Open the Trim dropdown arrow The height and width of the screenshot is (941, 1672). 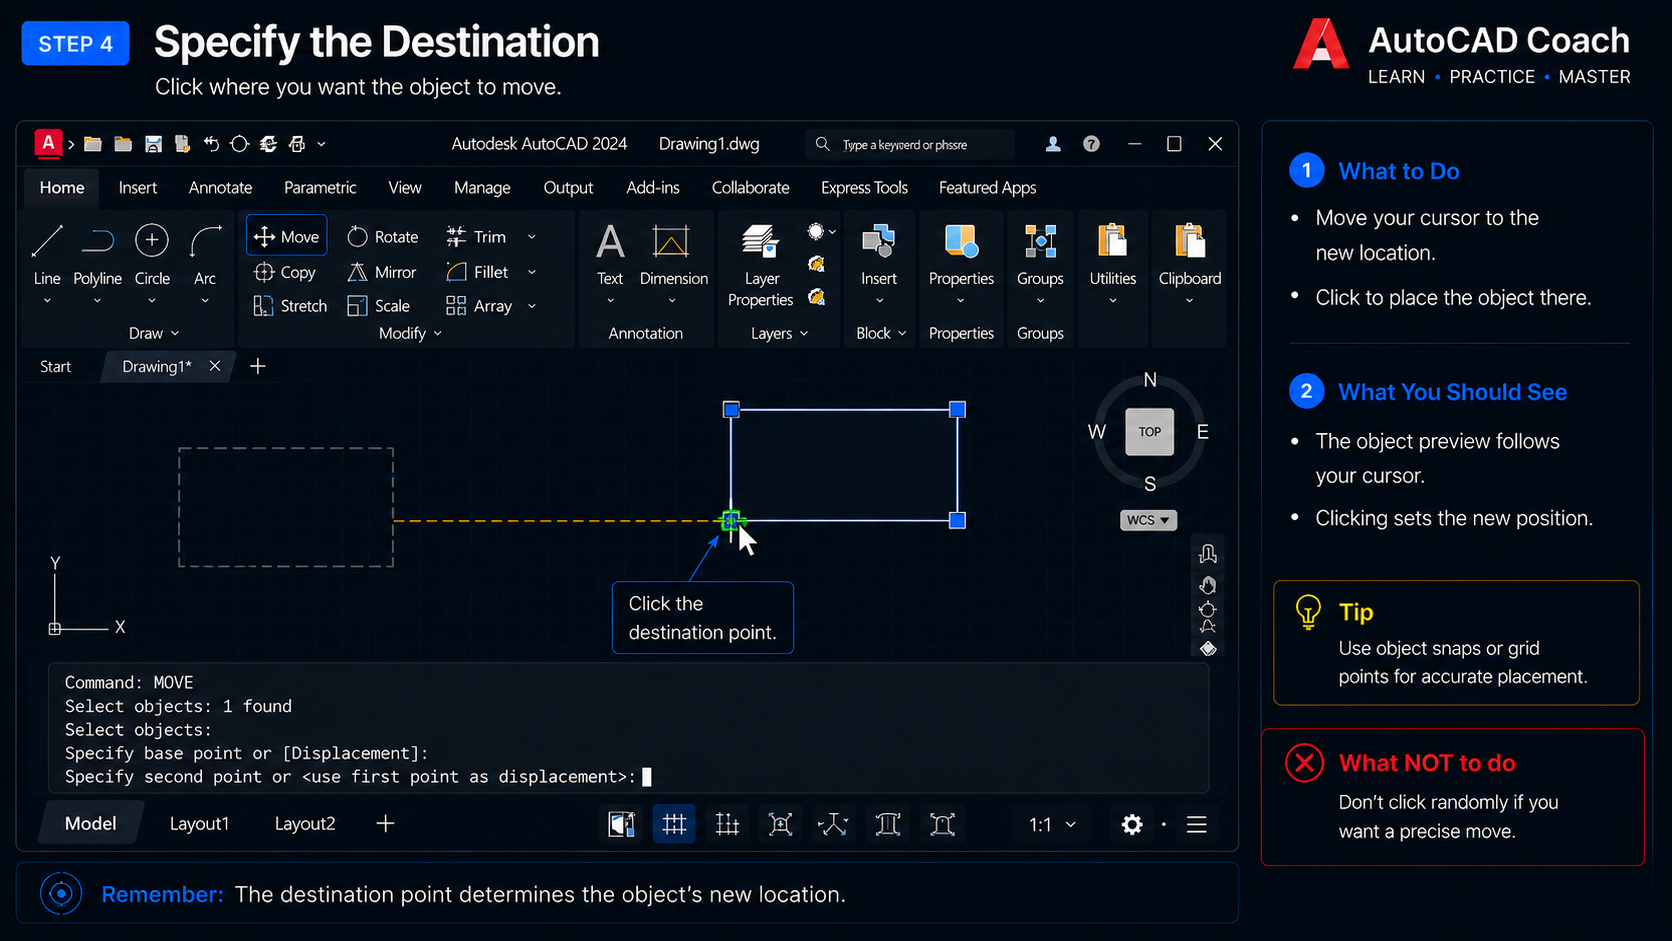pyautogui.click(x=532, y=237)
